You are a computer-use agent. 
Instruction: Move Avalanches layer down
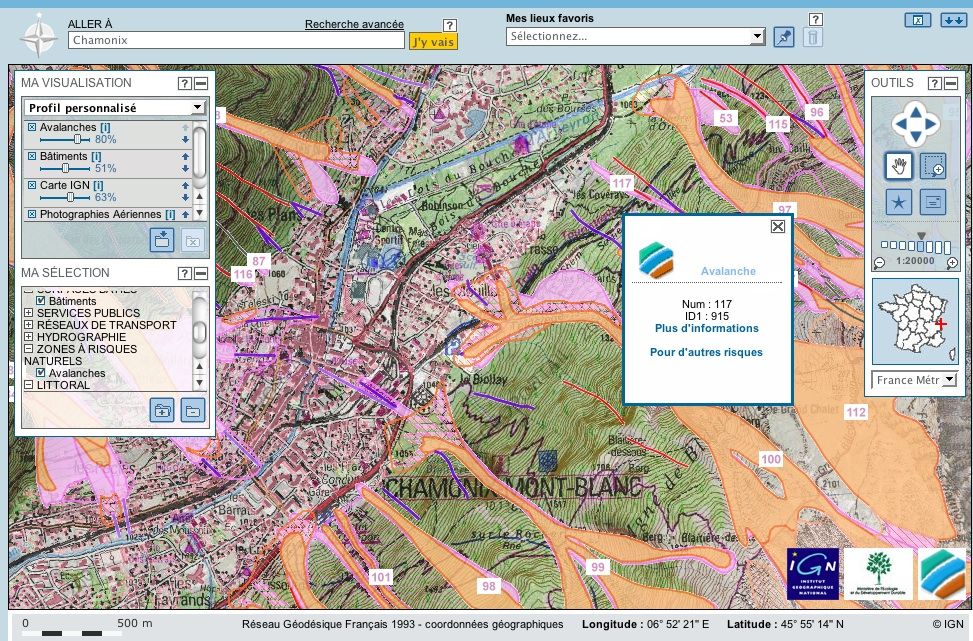click(185, 140)
